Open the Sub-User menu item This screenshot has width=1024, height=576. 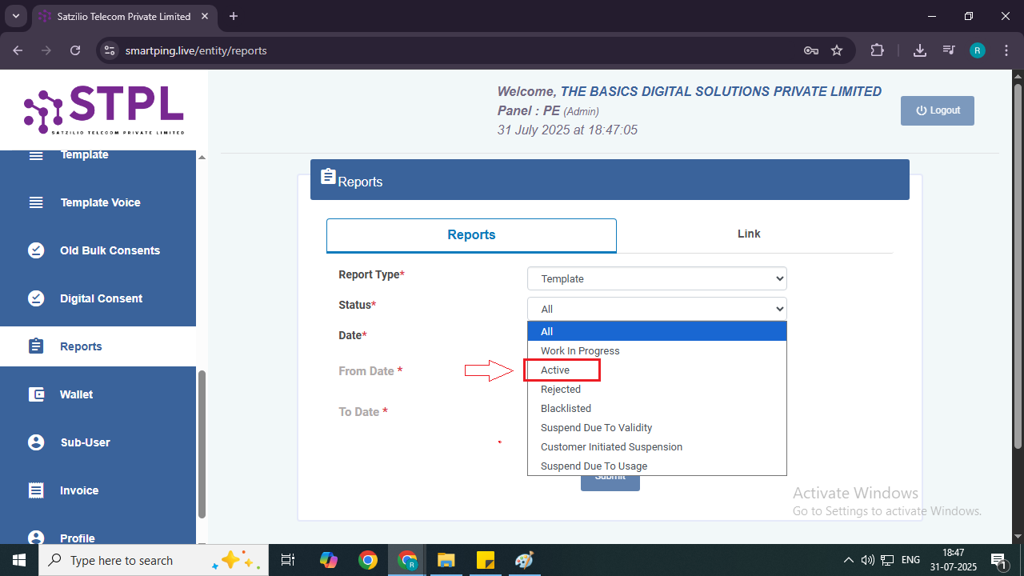point(98,442)
